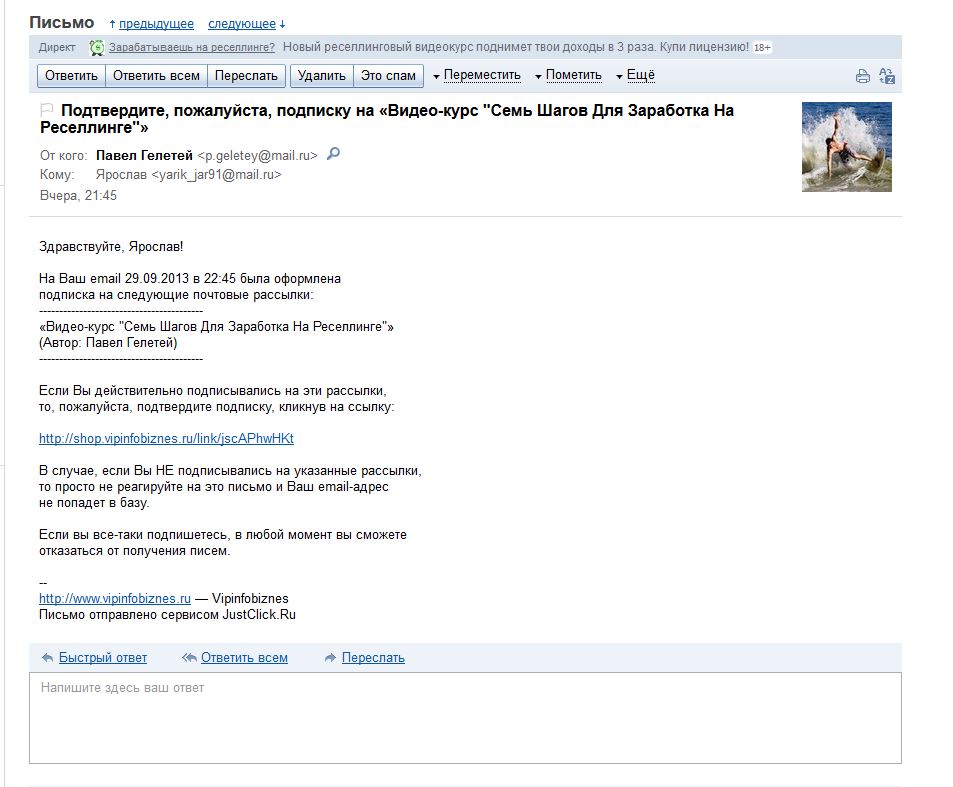
Task: Click the quick reply arrow icon
Action: click(x=47, y=658)
